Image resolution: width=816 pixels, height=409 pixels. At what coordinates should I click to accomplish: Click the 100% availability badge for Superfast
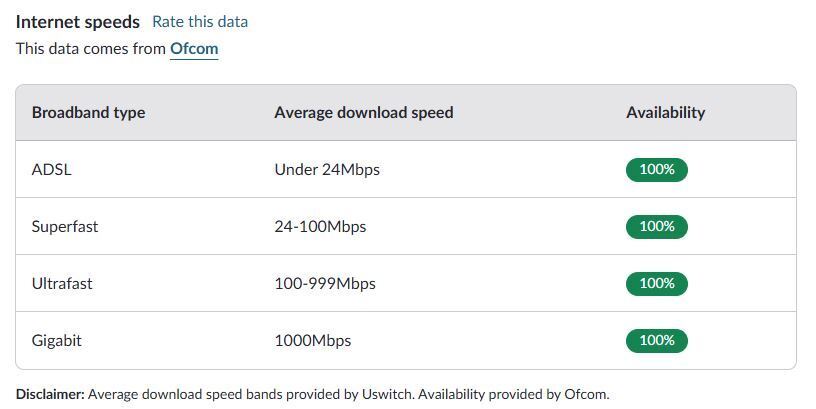(657, 226)
